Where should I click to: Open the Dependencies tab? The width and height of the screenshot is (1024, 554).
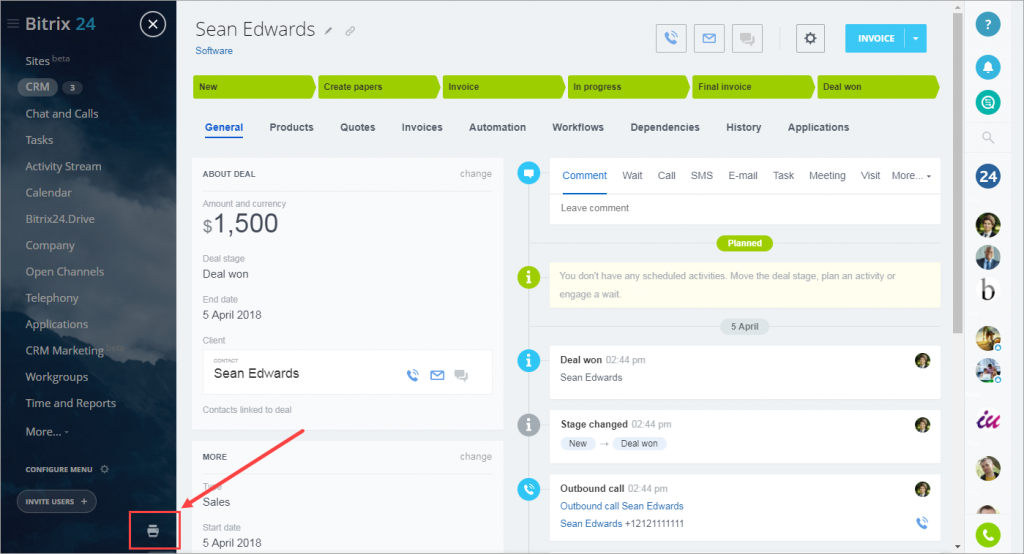point(665,127)
